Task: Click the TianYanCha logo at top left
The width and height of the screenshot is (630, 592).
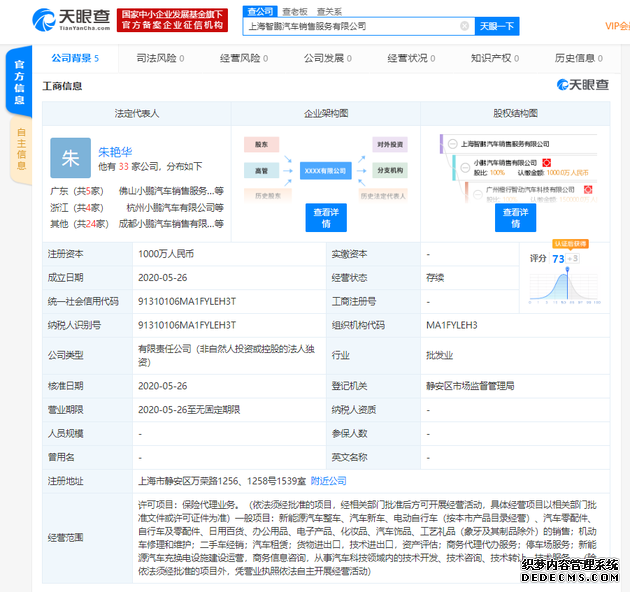Action: (71, 20)
